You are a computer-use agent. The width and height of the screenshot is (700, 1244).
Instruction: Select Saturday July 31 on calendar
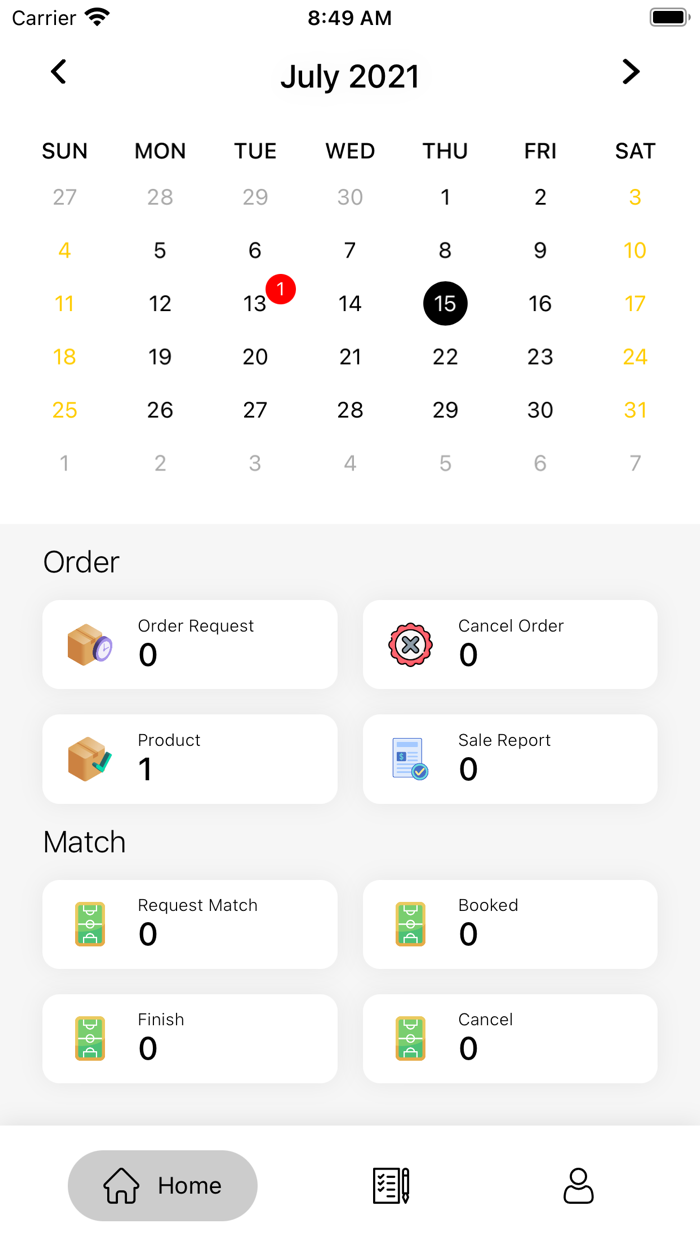coord(635,409)
